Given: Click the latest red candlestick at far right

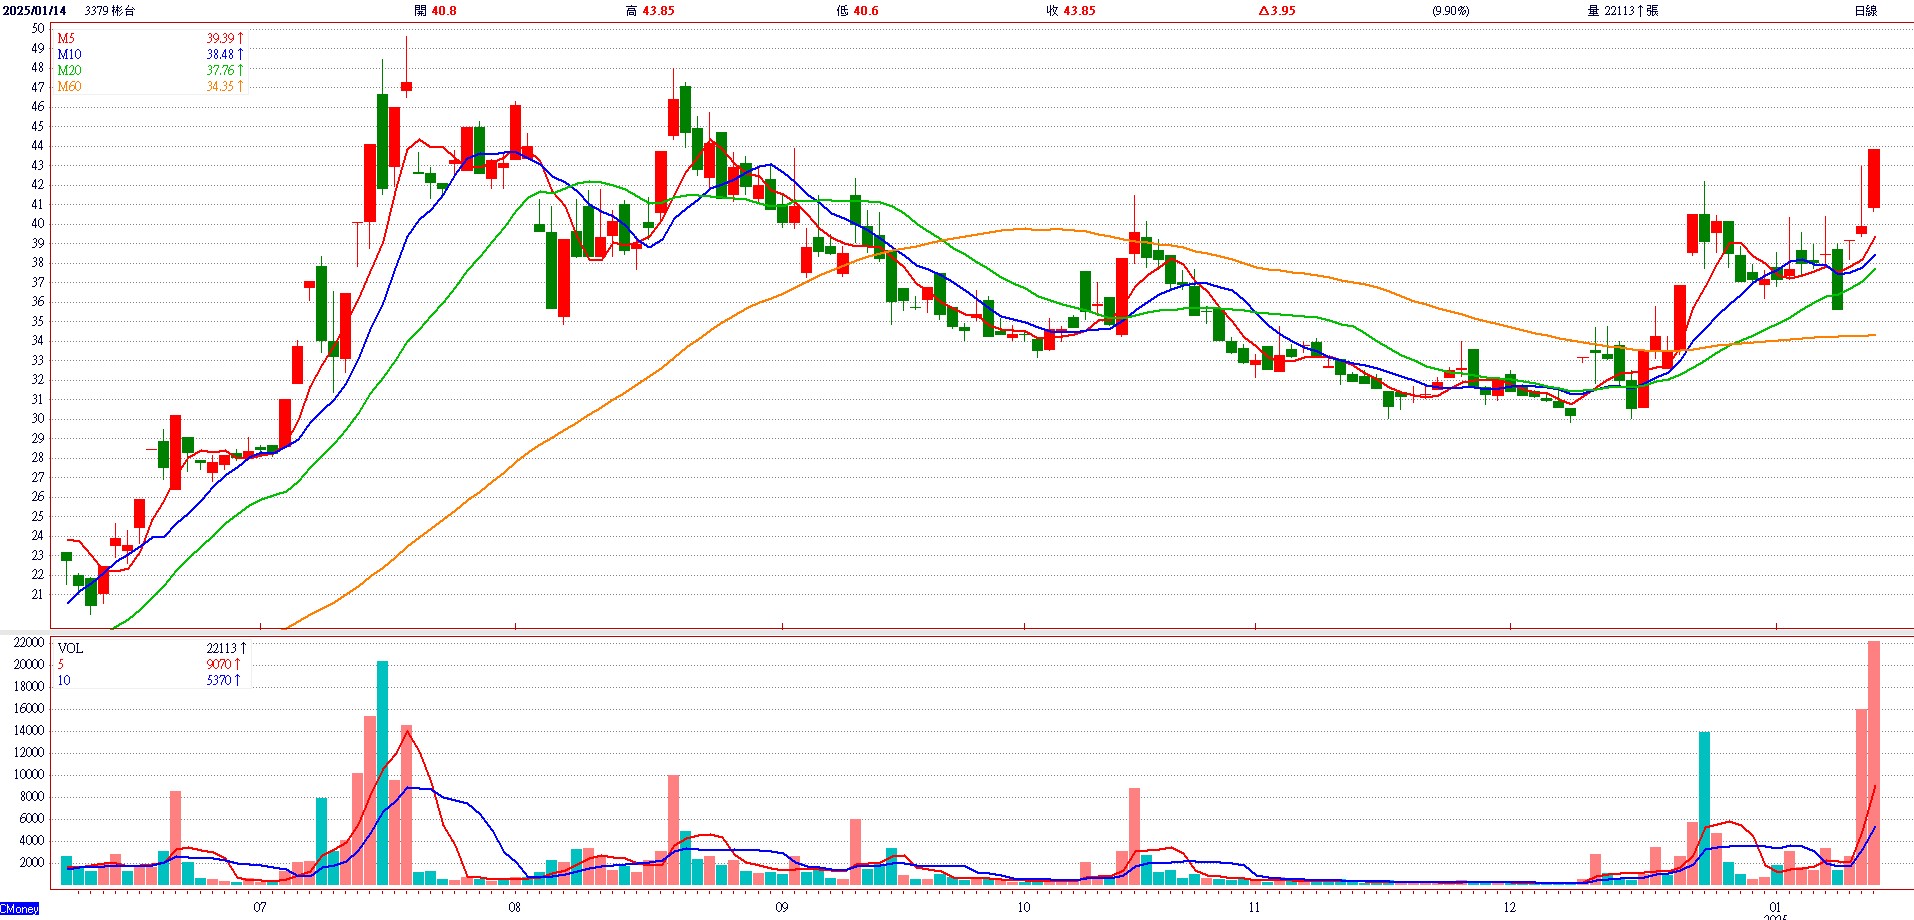Looking at the screenshot, I should click(x=1874, y=178).
